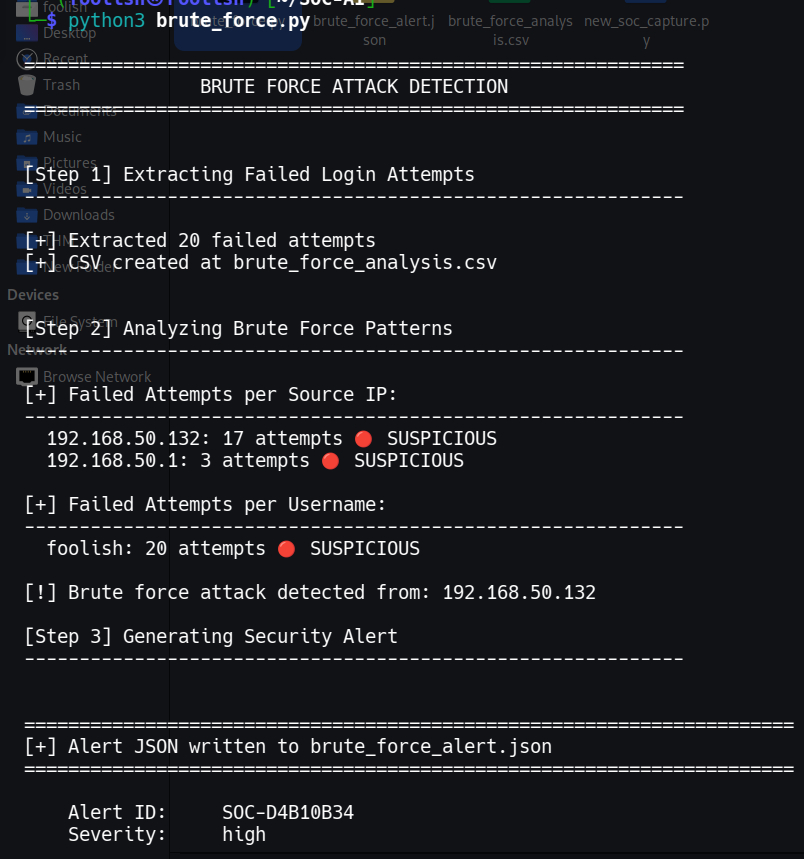Viewport: 804px width, 859px height.
Task: Go to the Desktop sidebar location
Action: [68, 33]
